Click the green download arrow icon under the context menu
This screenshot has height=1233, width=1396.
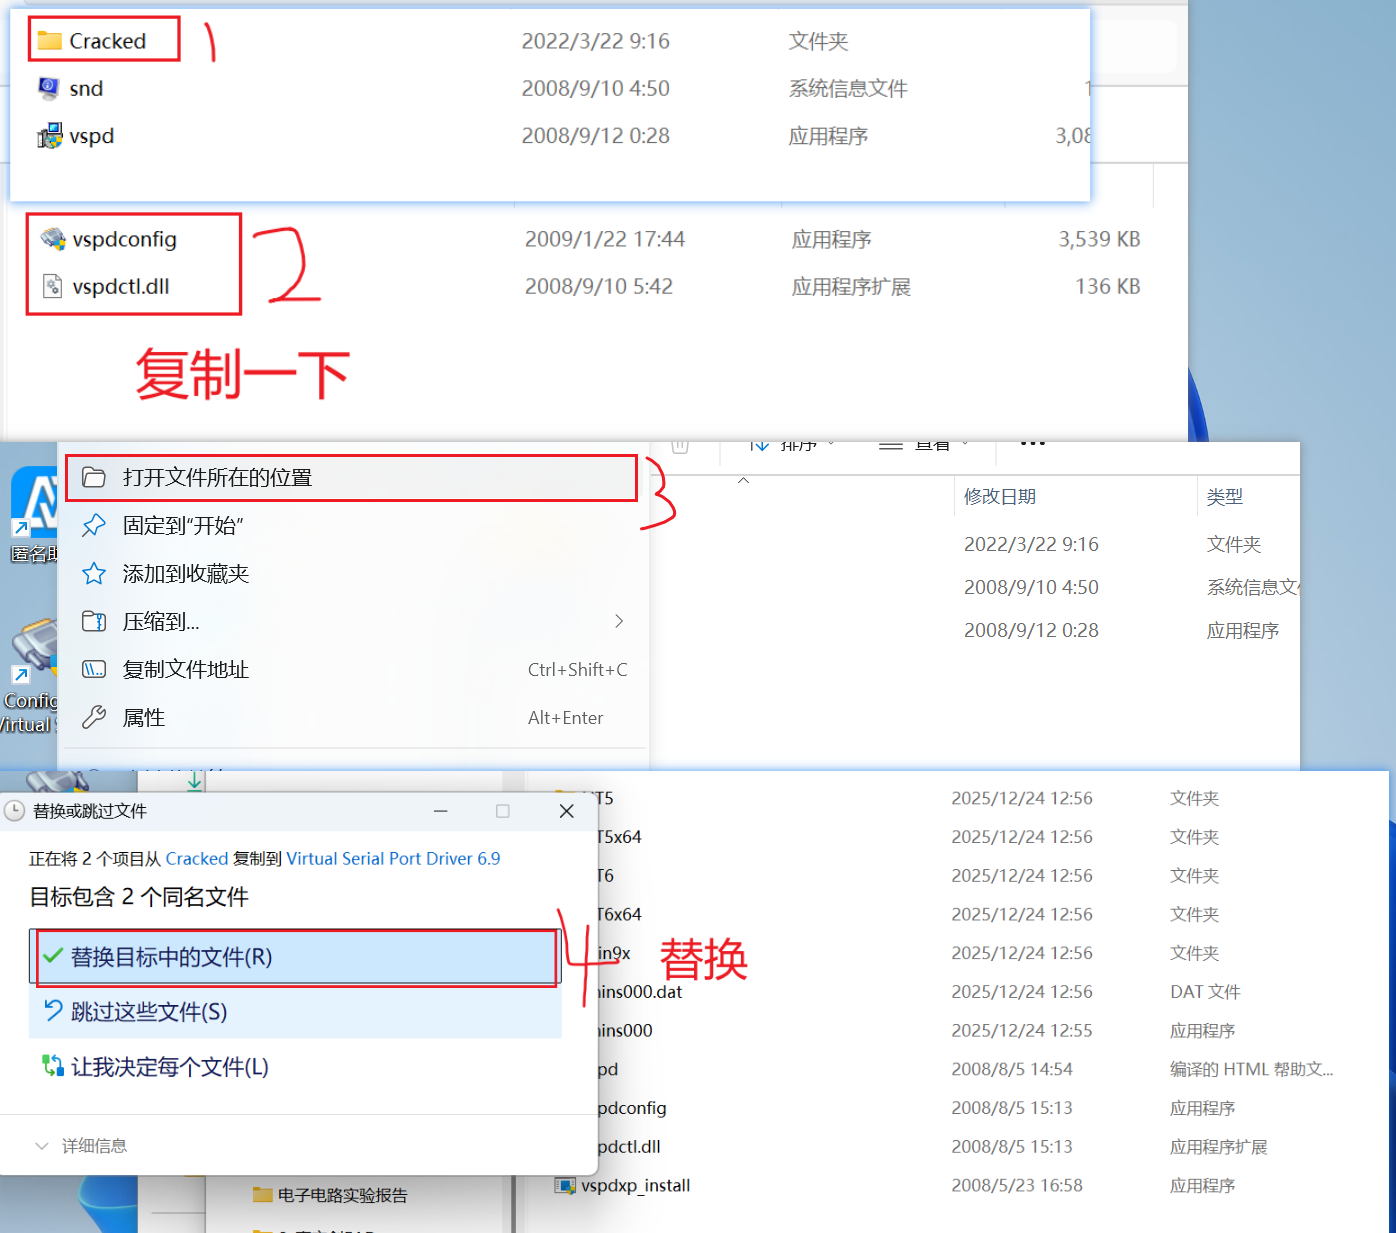(195, 781)
